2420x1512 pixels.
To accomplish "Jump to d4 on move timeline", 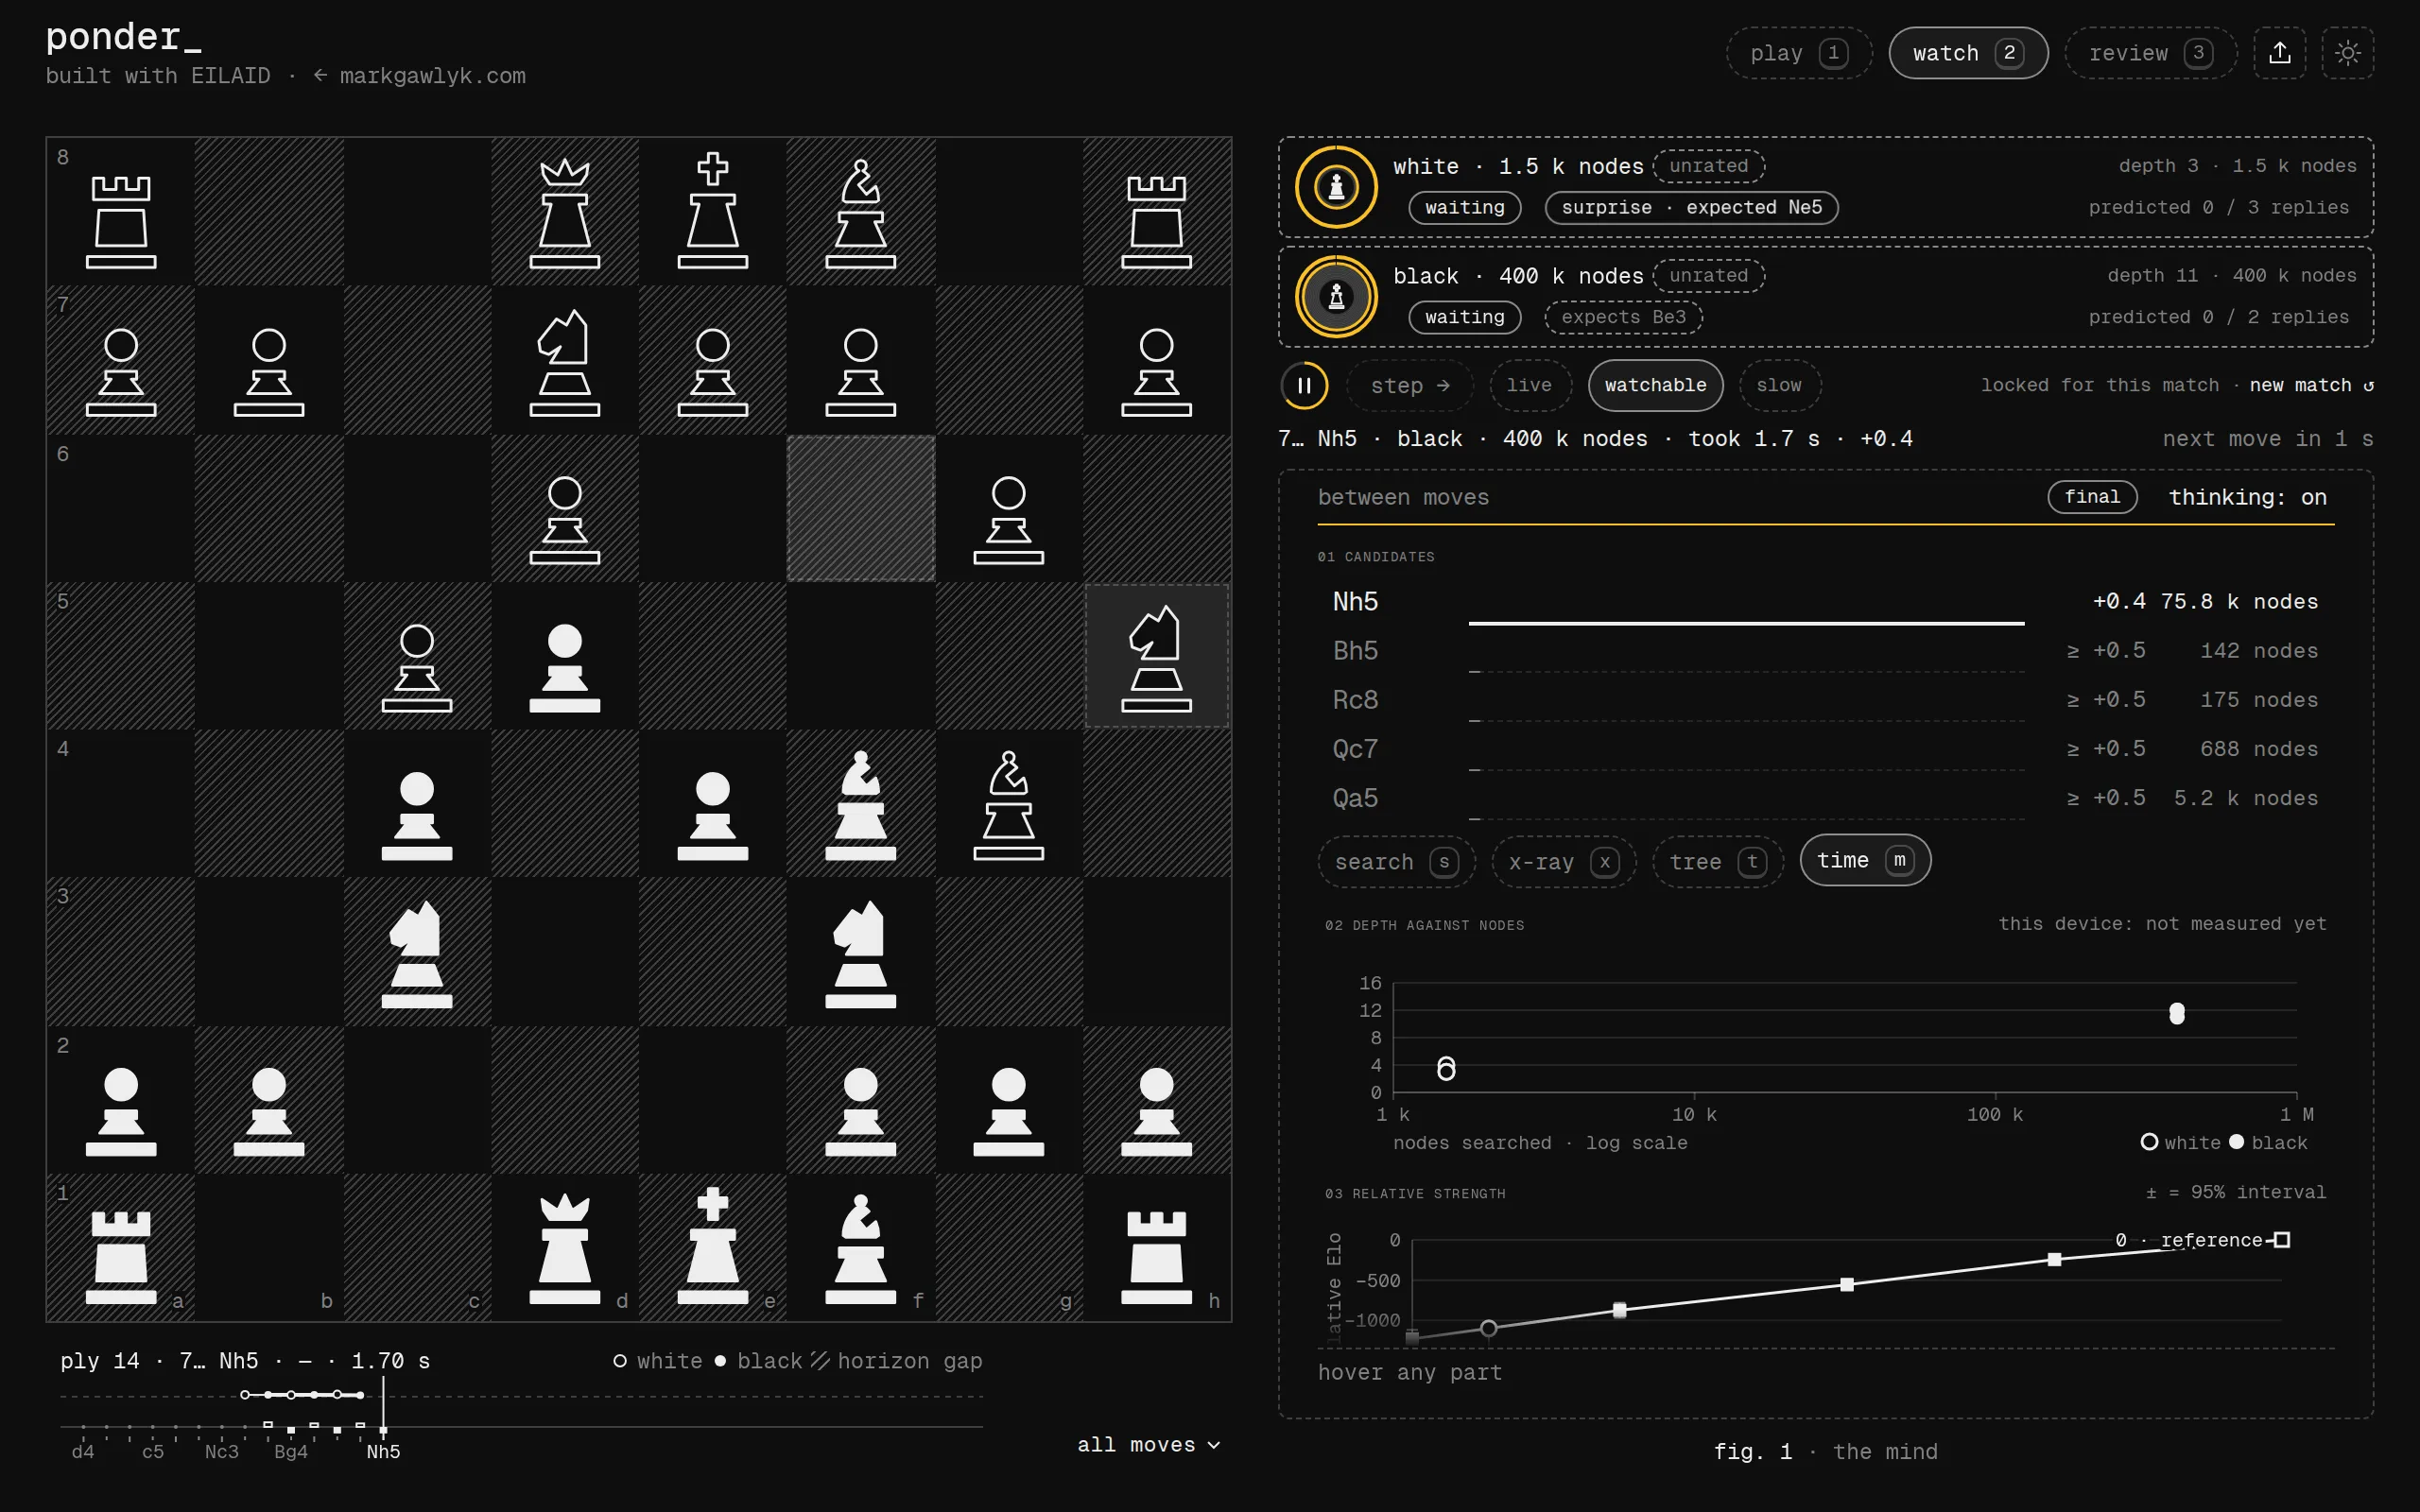I will (x=83, y=1451).
